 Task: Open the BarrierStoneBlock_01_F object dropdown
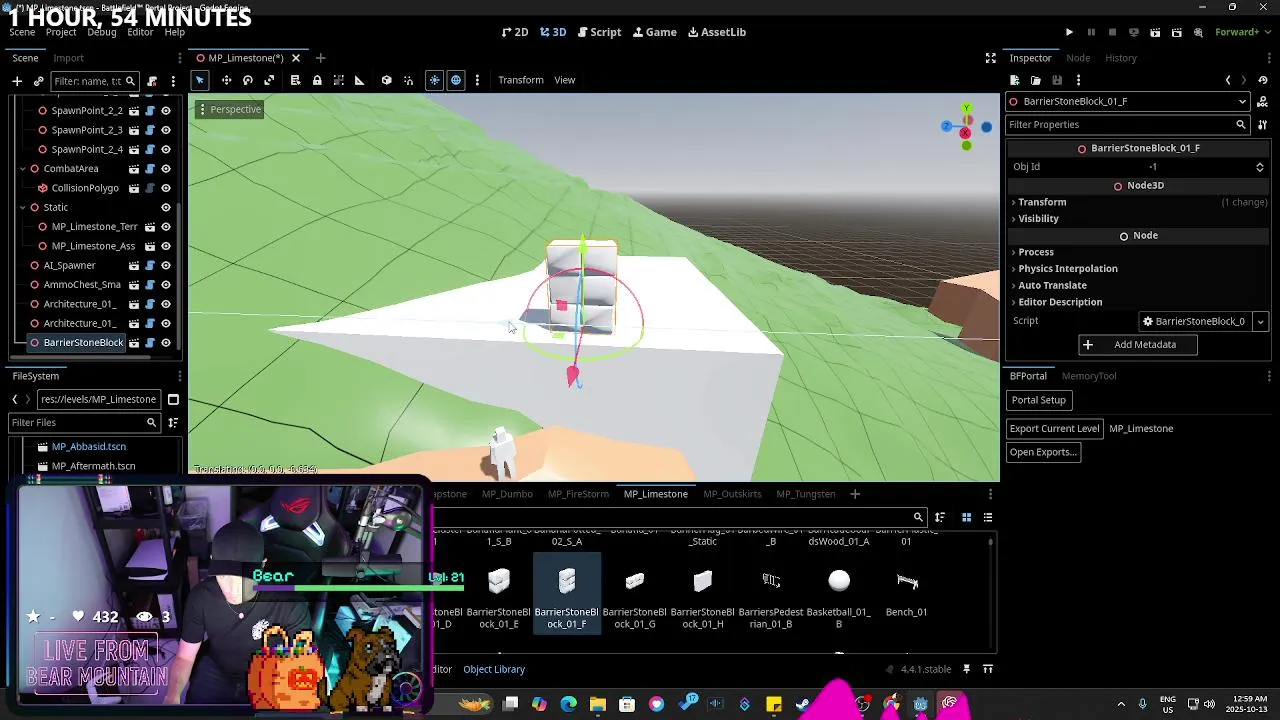1127,101
